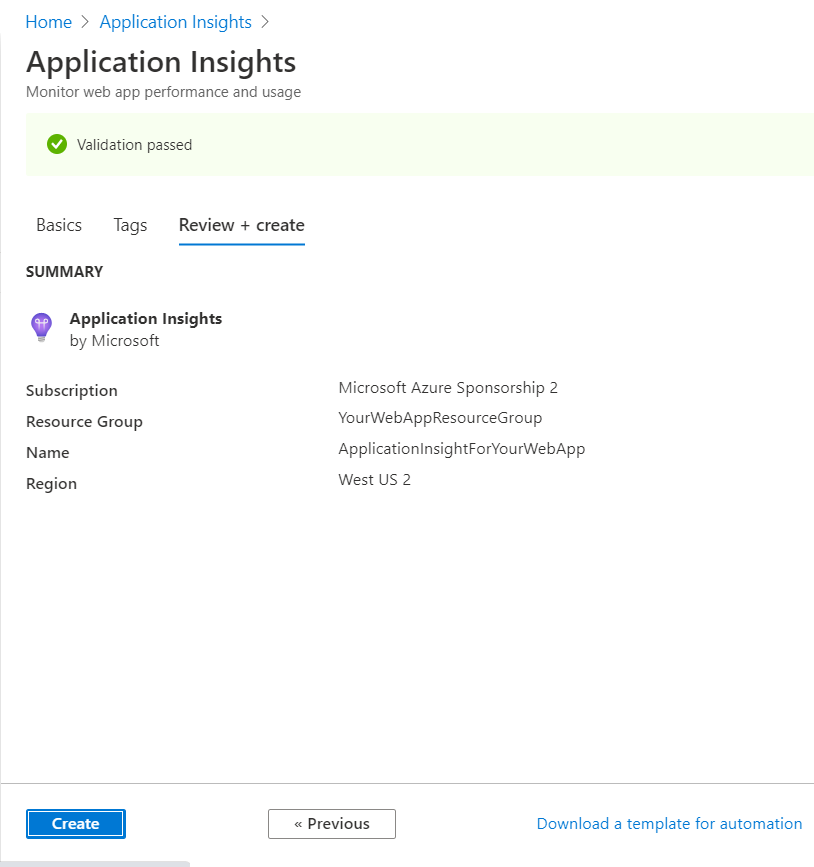This screenshot has width=814, height=867.
Task: Open the Application Insights breadcrumb link
Action: (x=175, y=22)
